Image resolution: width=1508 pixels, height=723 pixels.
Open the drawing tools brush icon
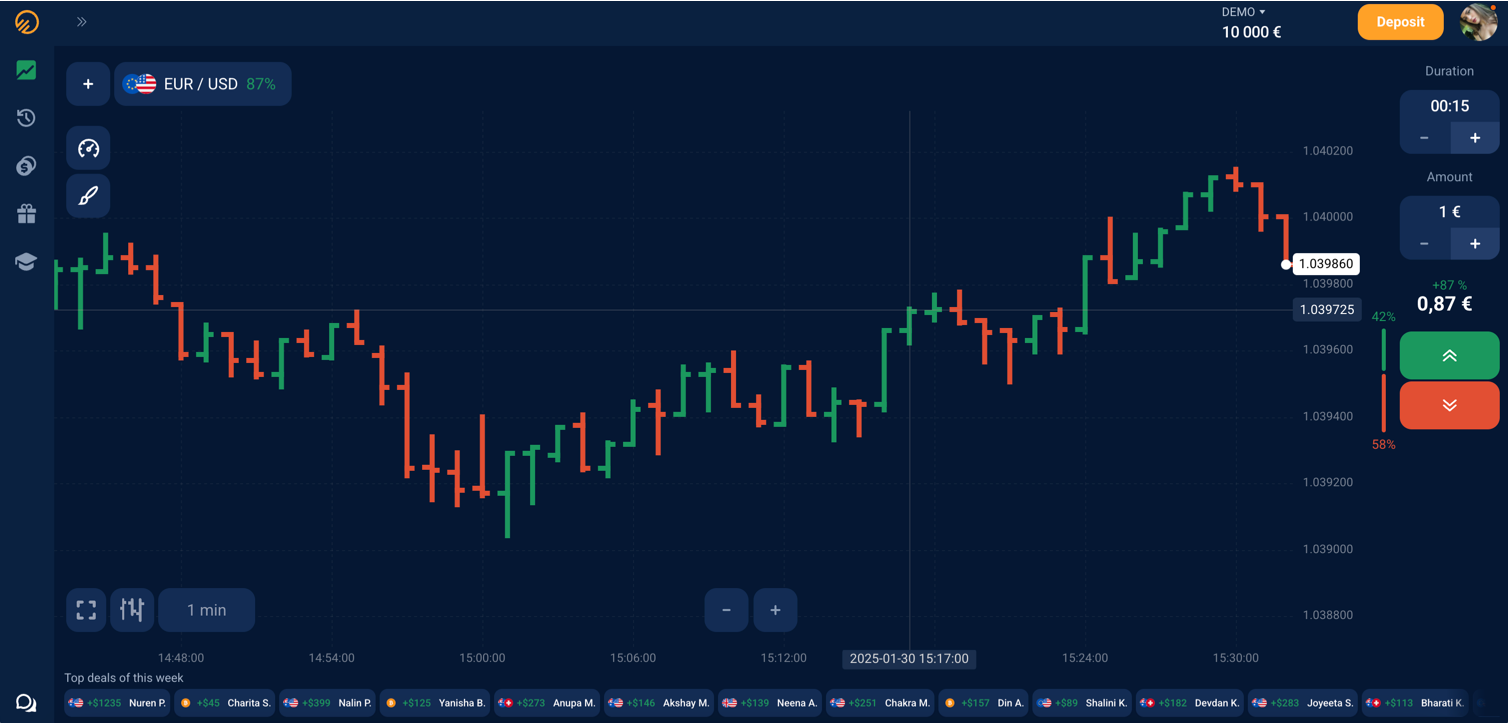point(88,196)
